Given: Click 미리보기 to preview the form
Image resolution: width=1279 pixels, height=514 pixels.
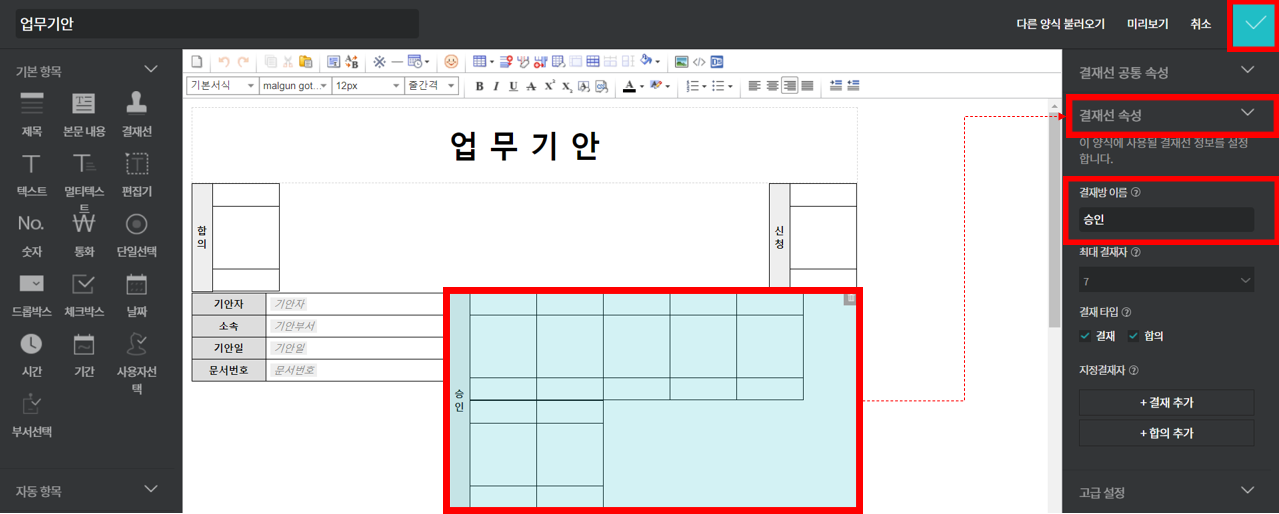Looking at the screenshot, I should tap(1147, 24).
